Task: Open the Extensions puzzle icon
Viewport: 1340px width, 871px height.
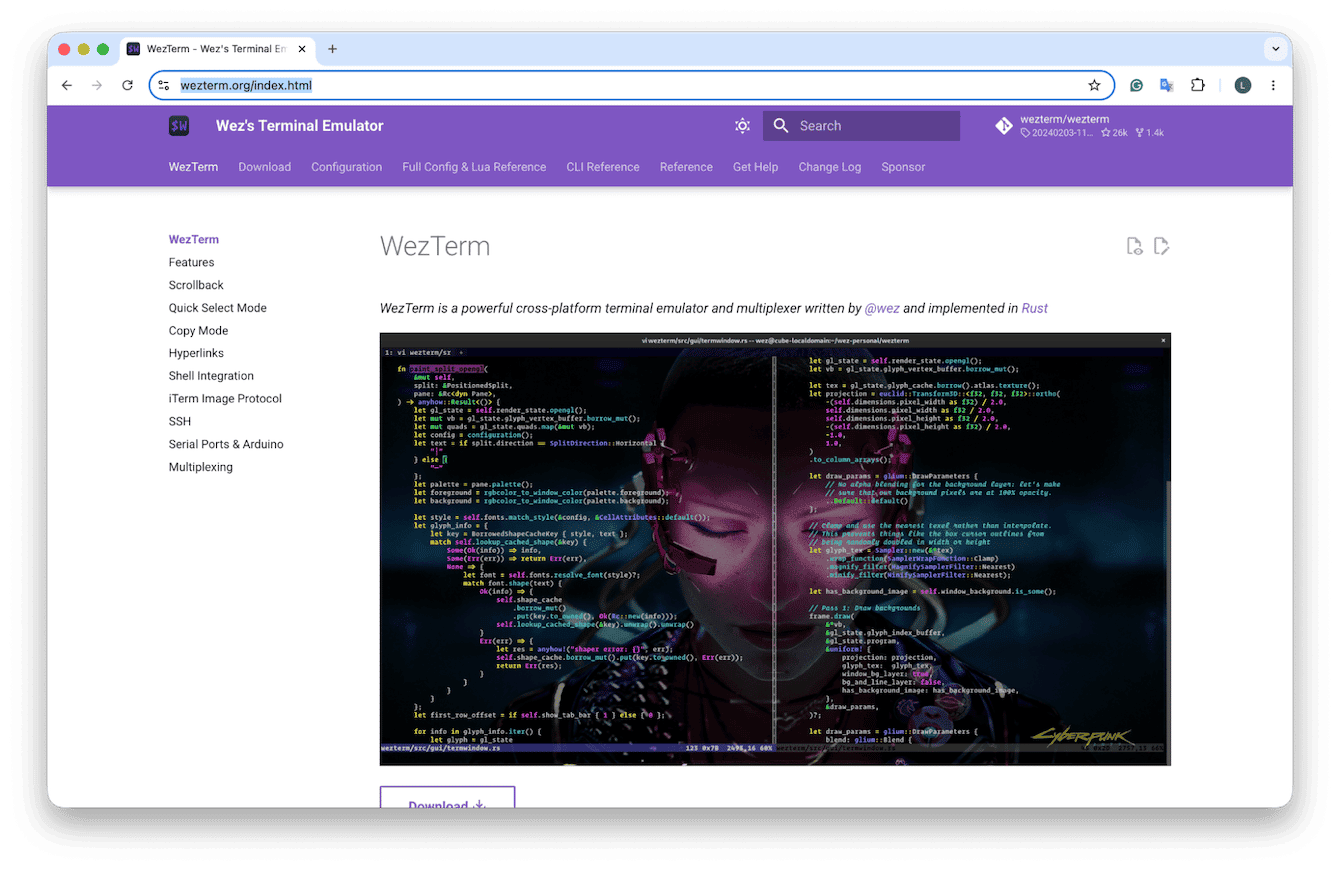Action: click(1198, 86)
